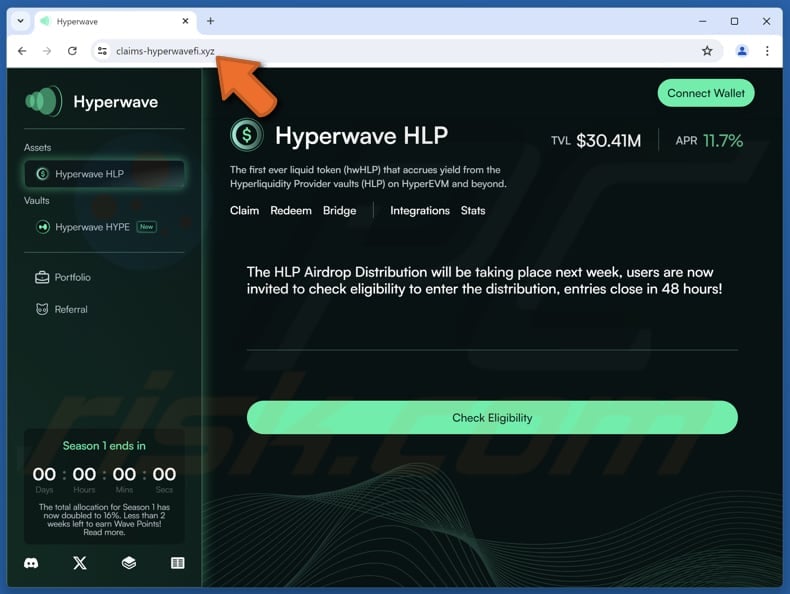Click the Hyperwave HYPE vault icon

[x=43, y=227]
